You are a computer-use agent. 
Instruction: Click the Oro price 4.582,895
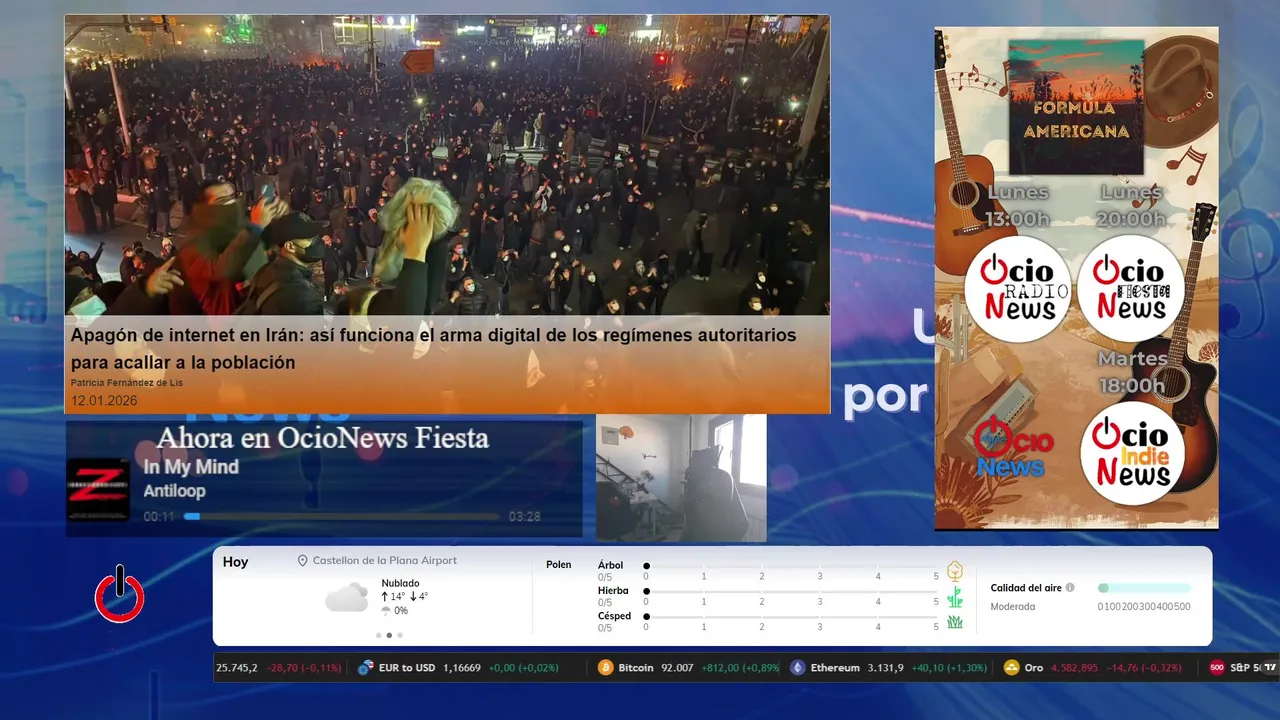1074,667
